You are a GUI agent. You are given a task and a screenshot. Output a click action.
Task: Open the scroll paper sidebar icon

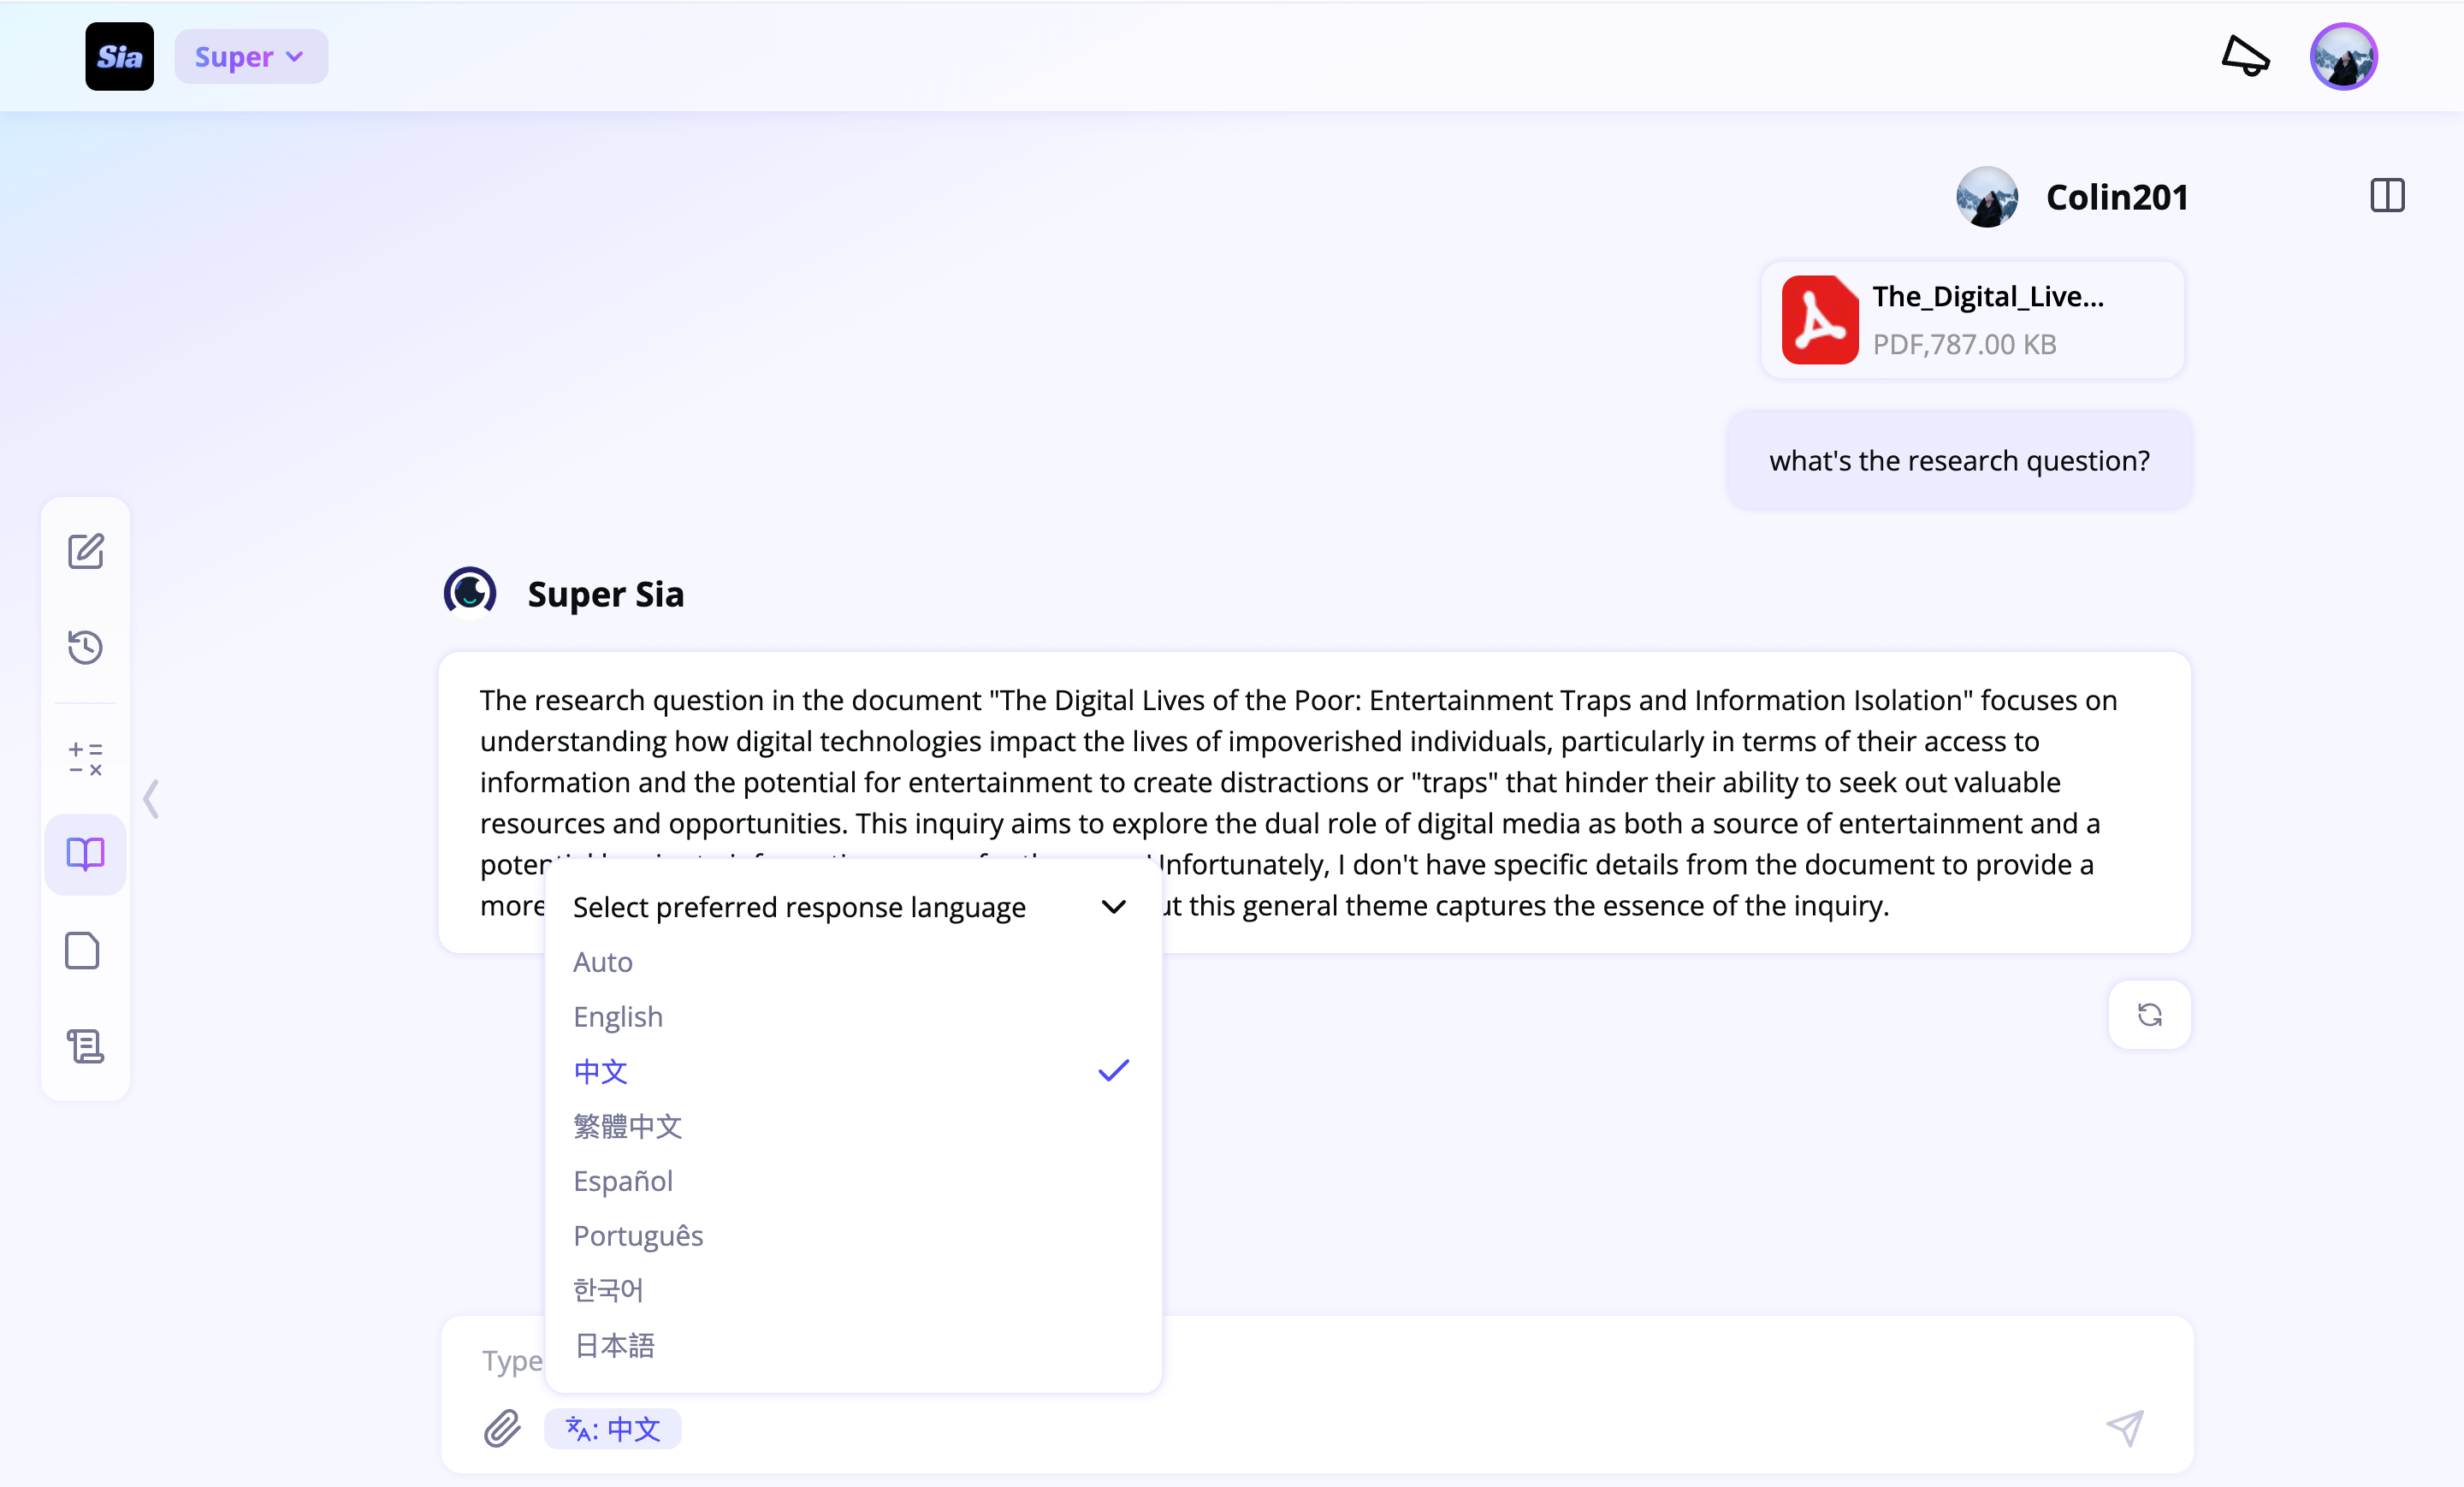click(x=85, y=1046)
